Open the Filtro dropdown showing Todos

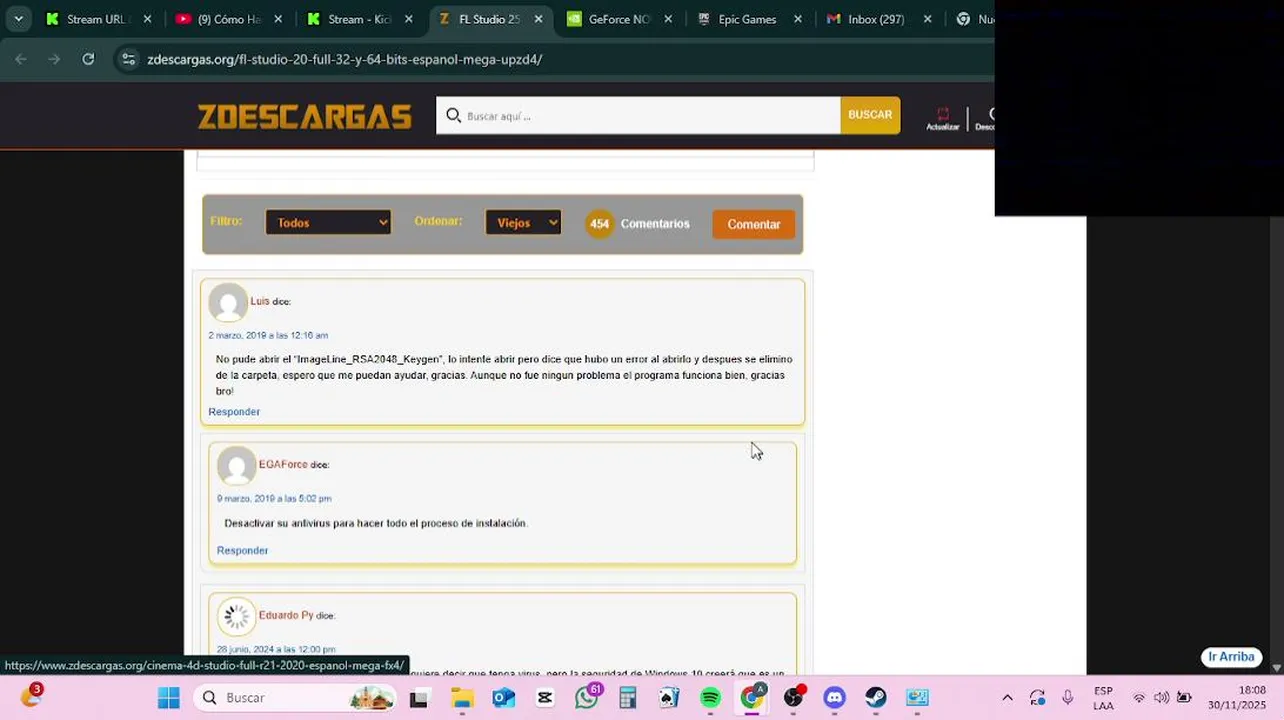[x=328, y=223]
